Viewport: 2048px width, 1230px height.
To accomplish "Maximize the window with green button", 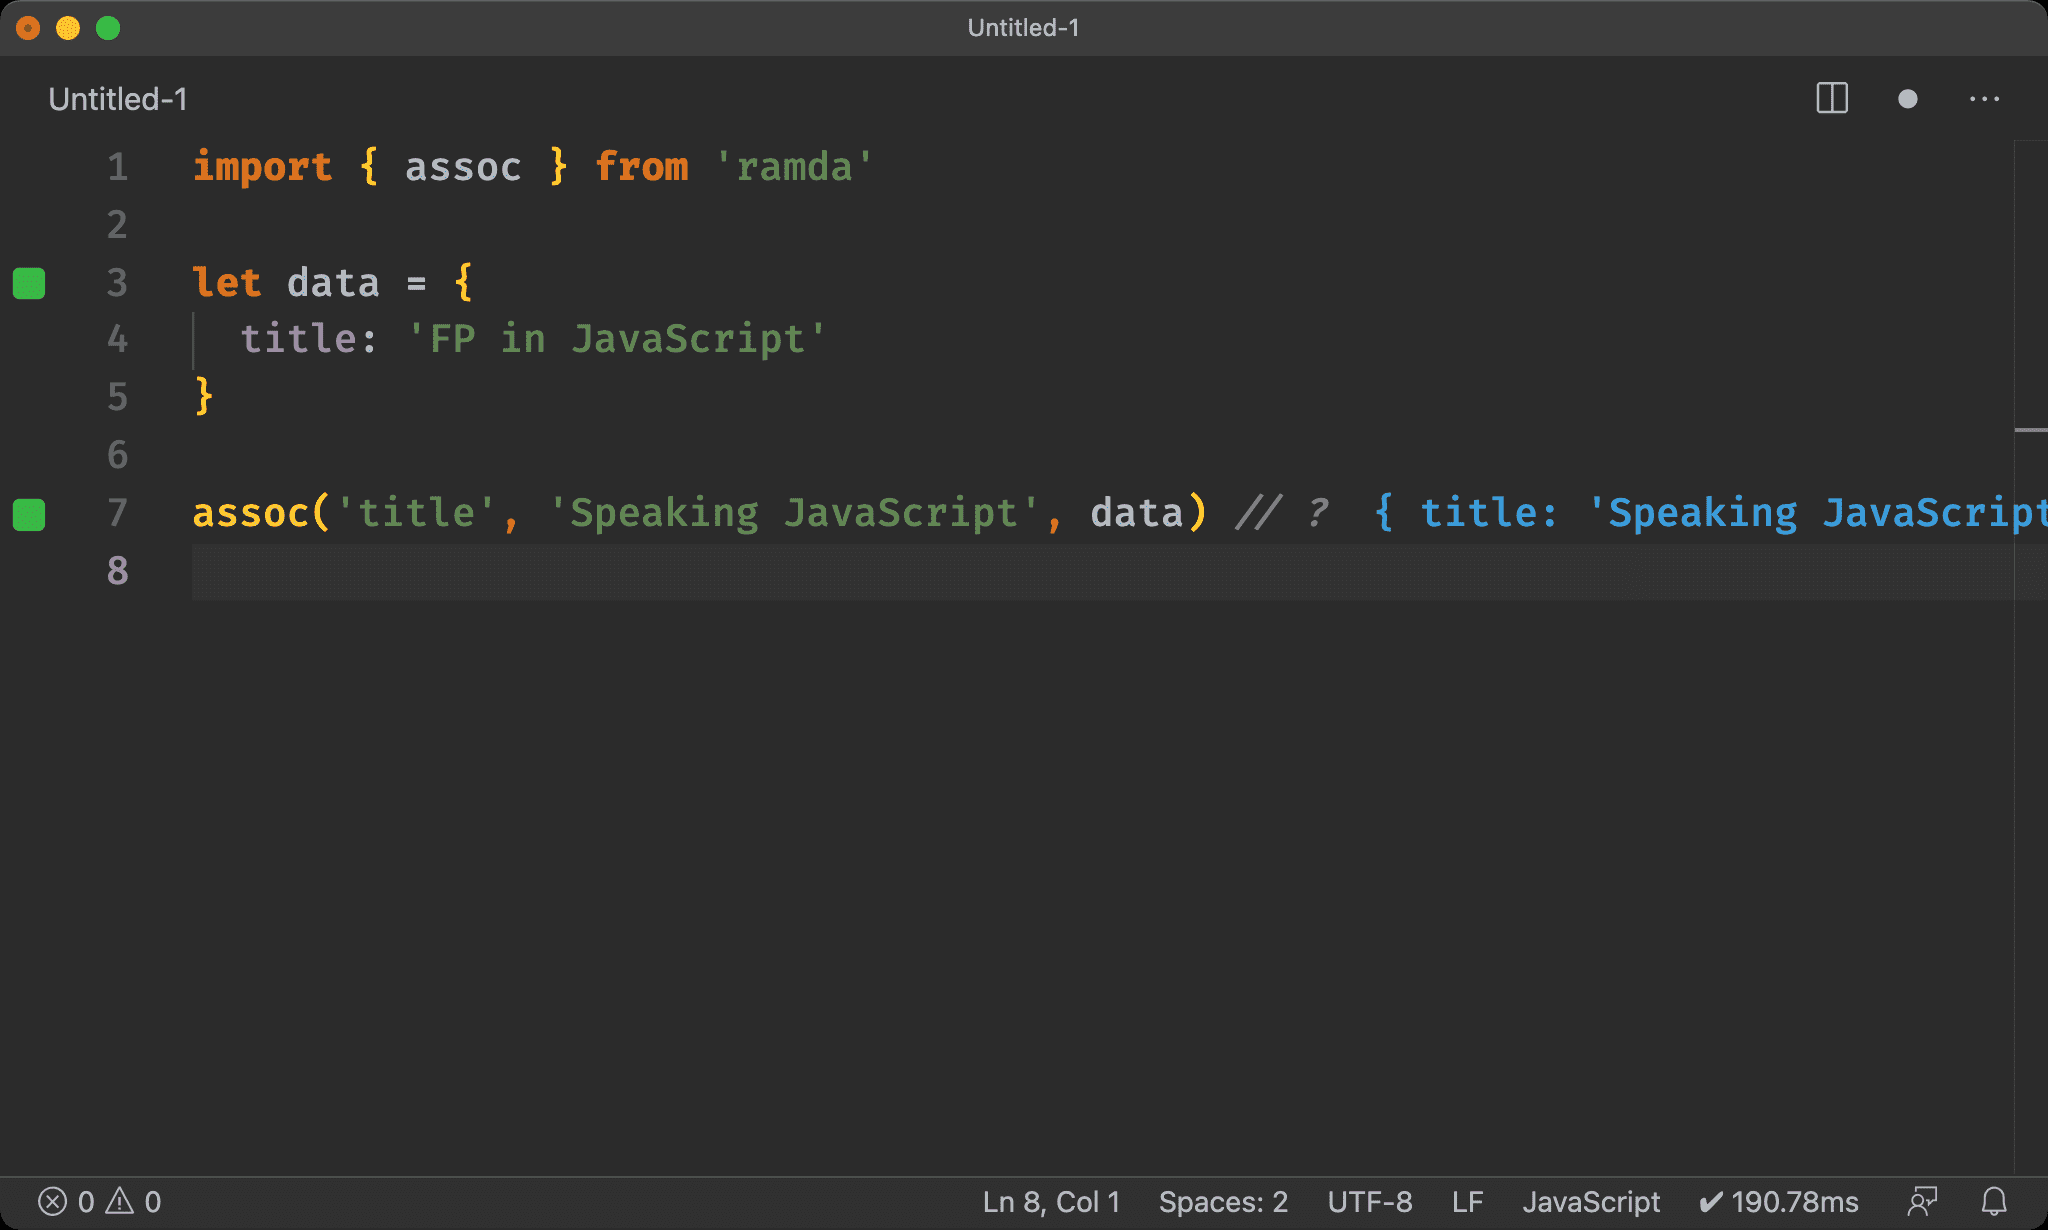I will pyautogui.click(x=108, y=28).
